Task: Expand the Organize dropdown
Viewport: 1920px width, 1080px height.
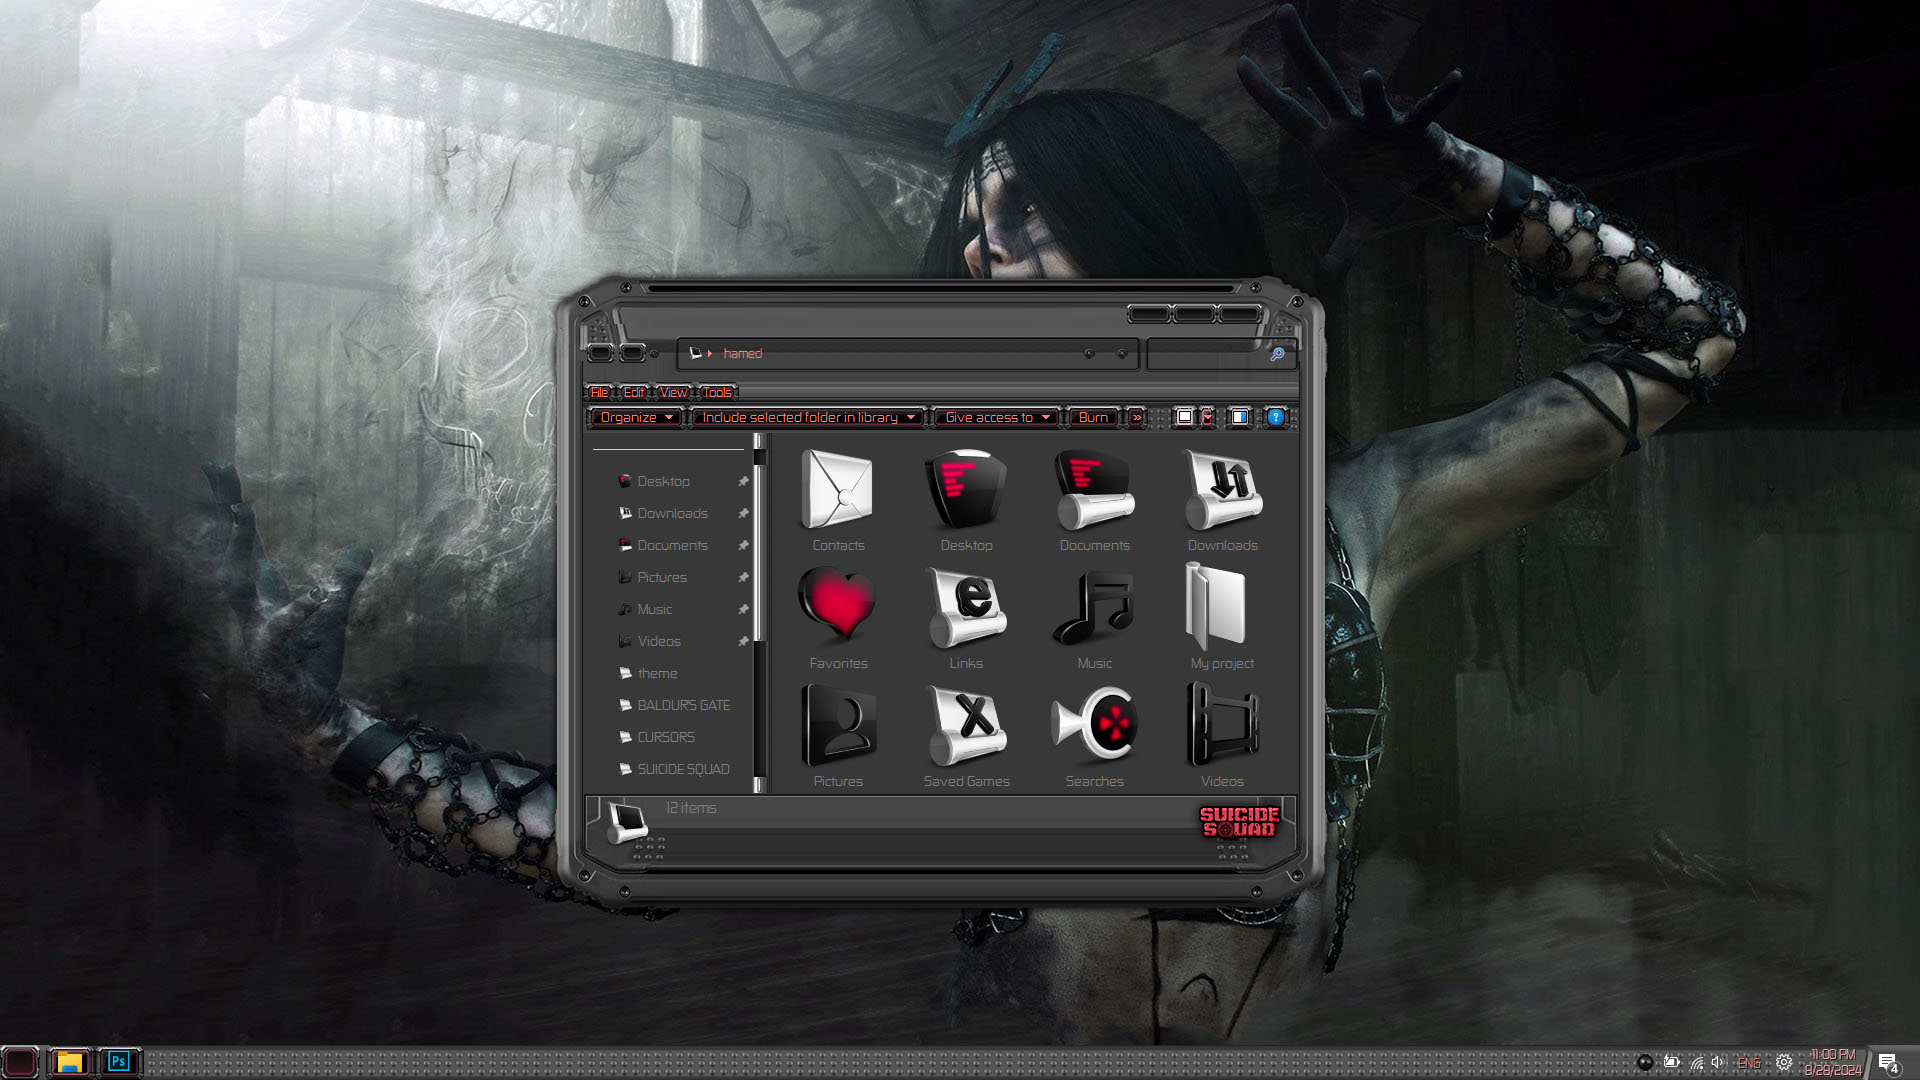Action: 636,417
